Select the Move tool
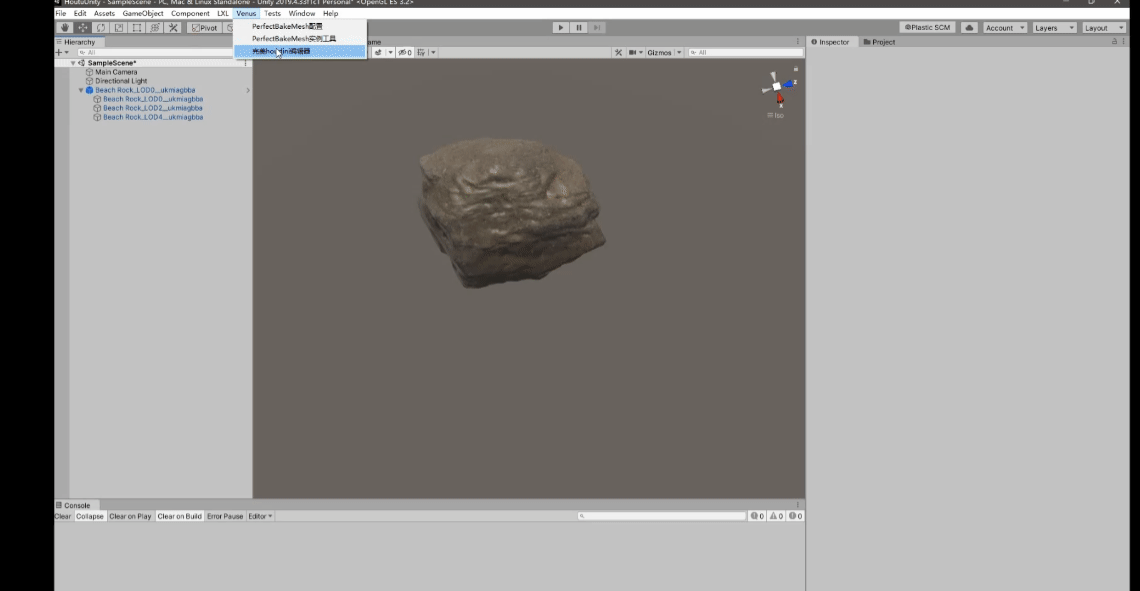This screenshot has height=591, width=1140. point(83,28)
